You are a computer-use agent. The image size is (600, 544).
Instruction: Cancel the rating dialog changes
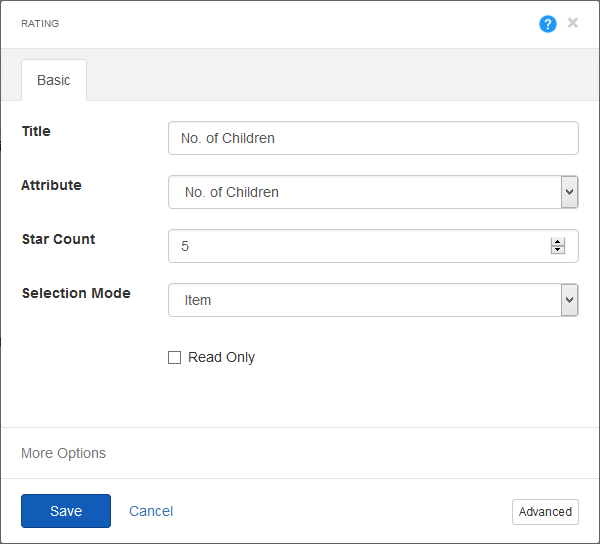[151, 511]
